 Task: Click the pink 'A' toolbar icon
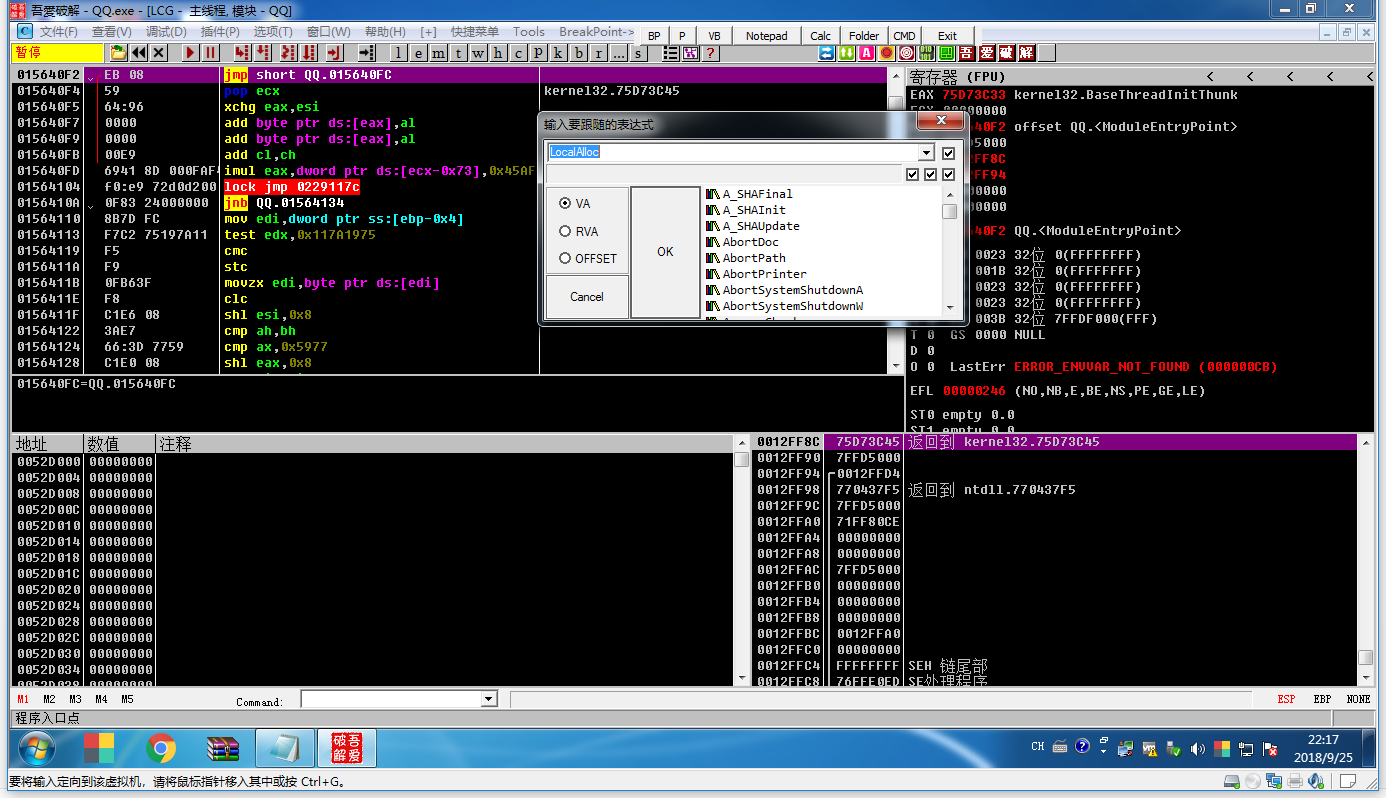[866, 53]
